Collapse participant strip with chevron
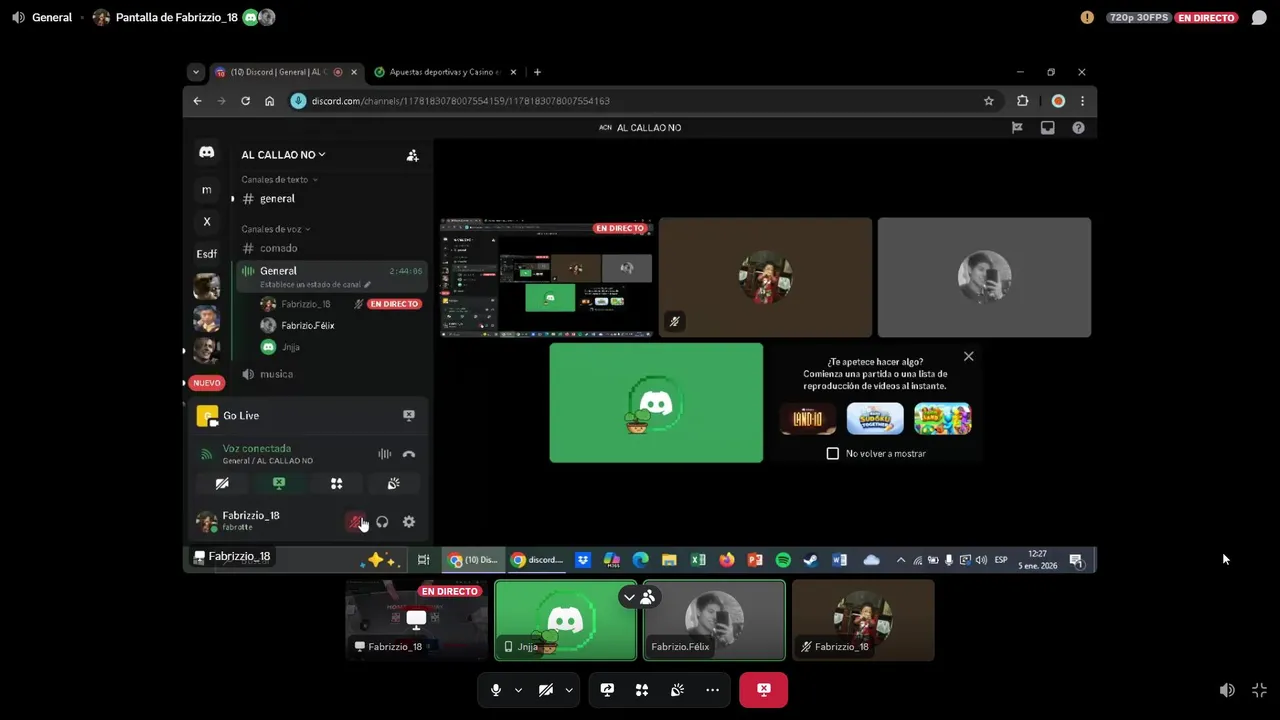The image size is (1280, 720). (629, 597)
